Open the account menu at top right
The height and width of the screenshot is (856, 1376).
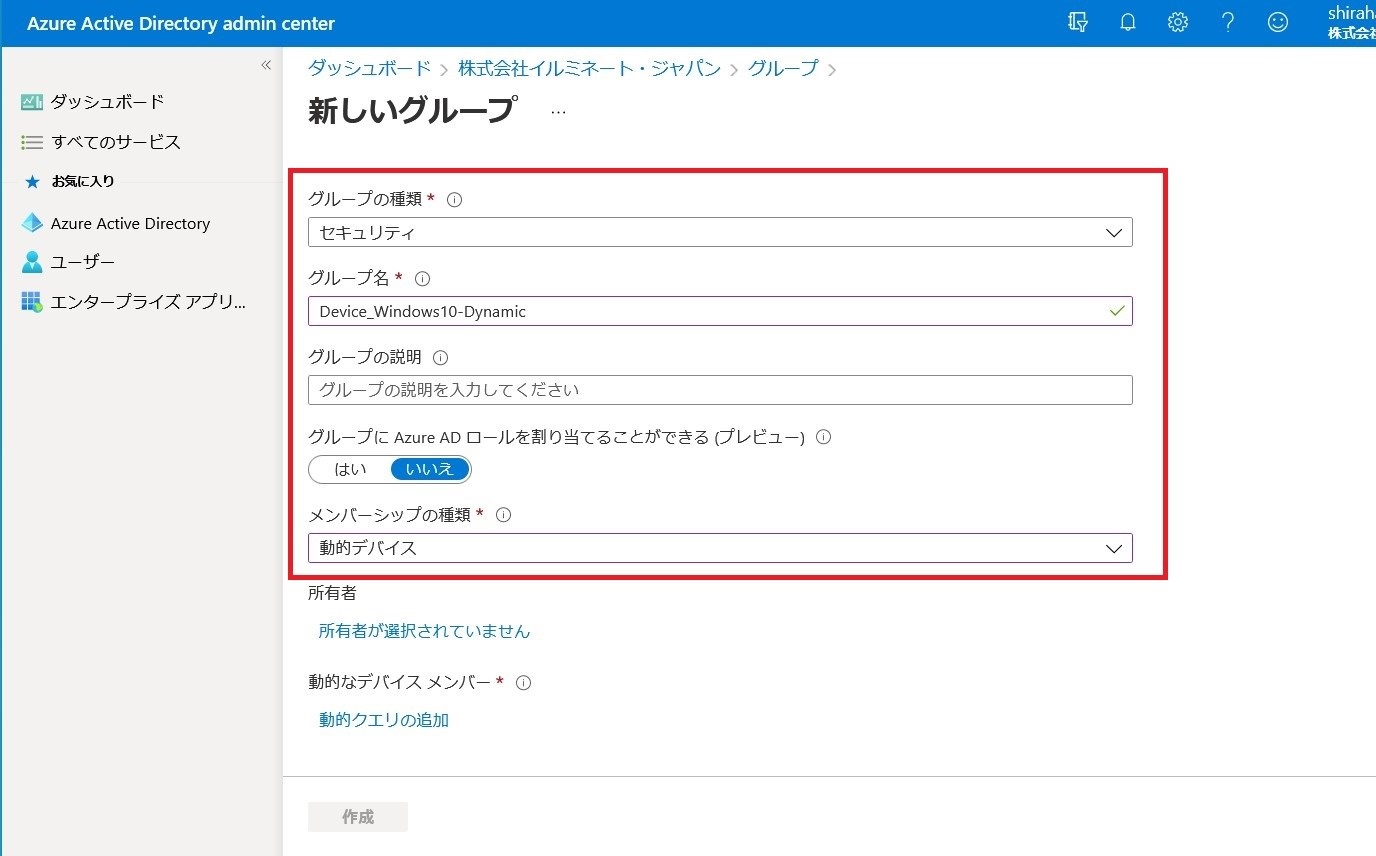coord(1351,23)
